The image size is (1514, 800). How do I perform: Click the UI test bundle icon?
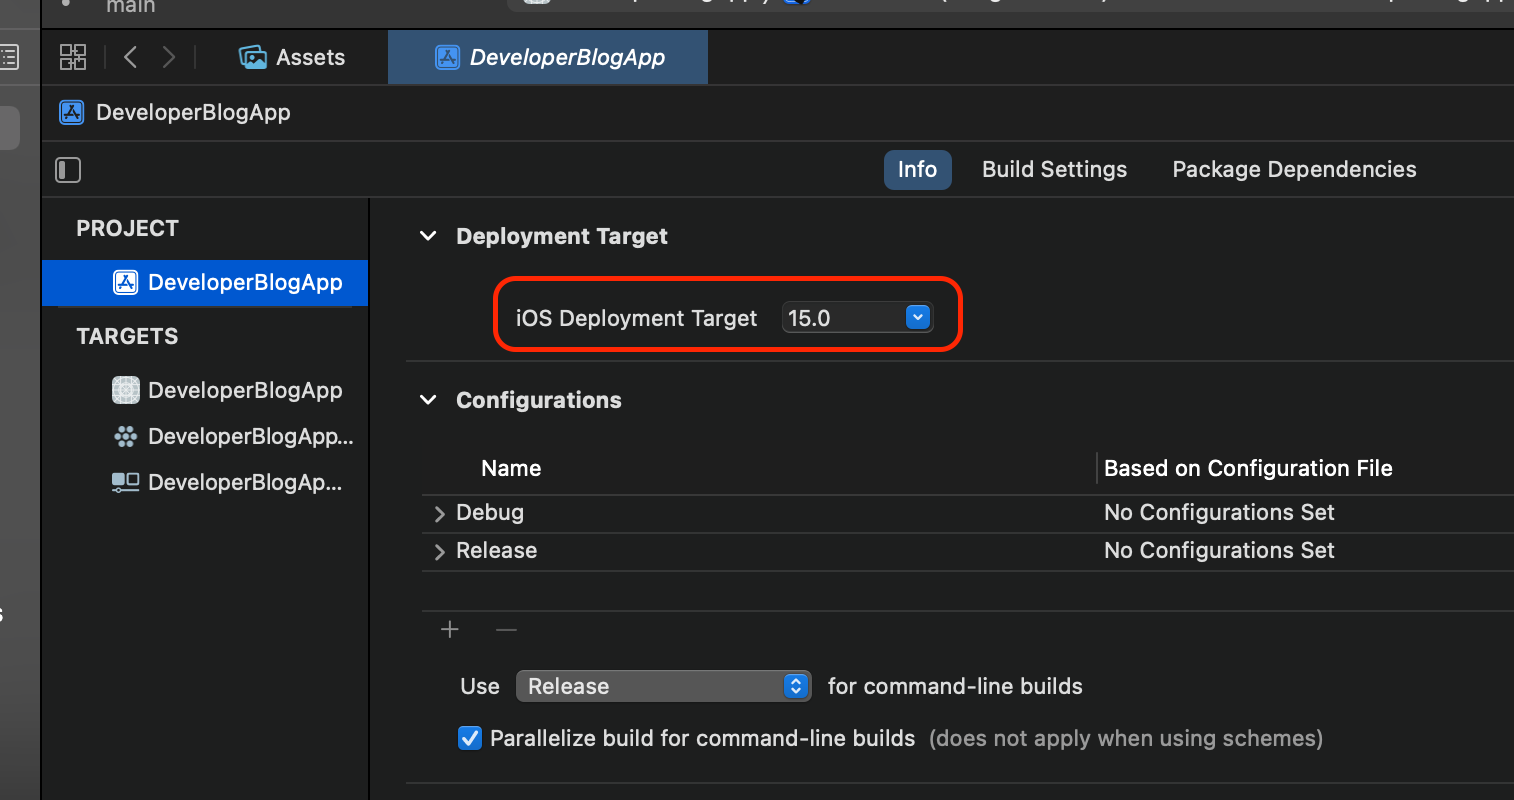[x=126, y=482]
